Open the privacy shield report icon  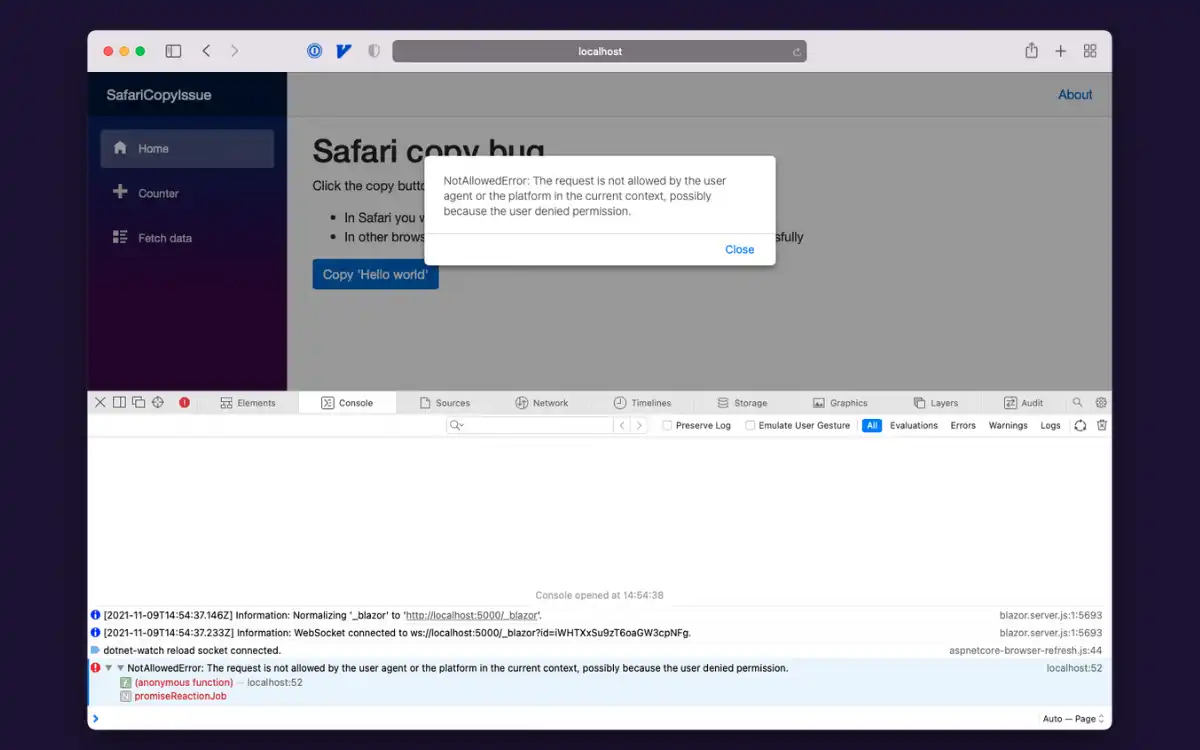coord(374,51)
